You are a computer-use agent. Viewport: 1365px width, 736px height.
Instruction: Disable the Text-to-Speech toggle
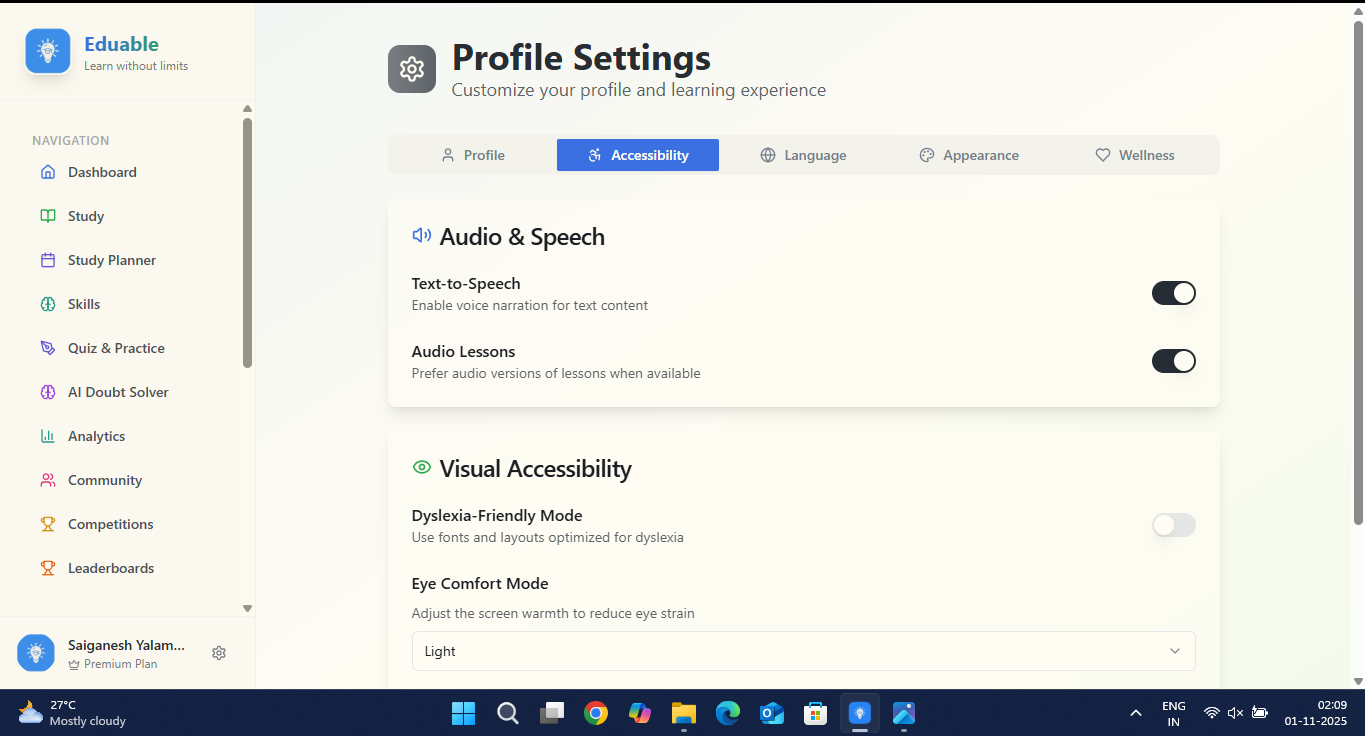click(1173, 293)
